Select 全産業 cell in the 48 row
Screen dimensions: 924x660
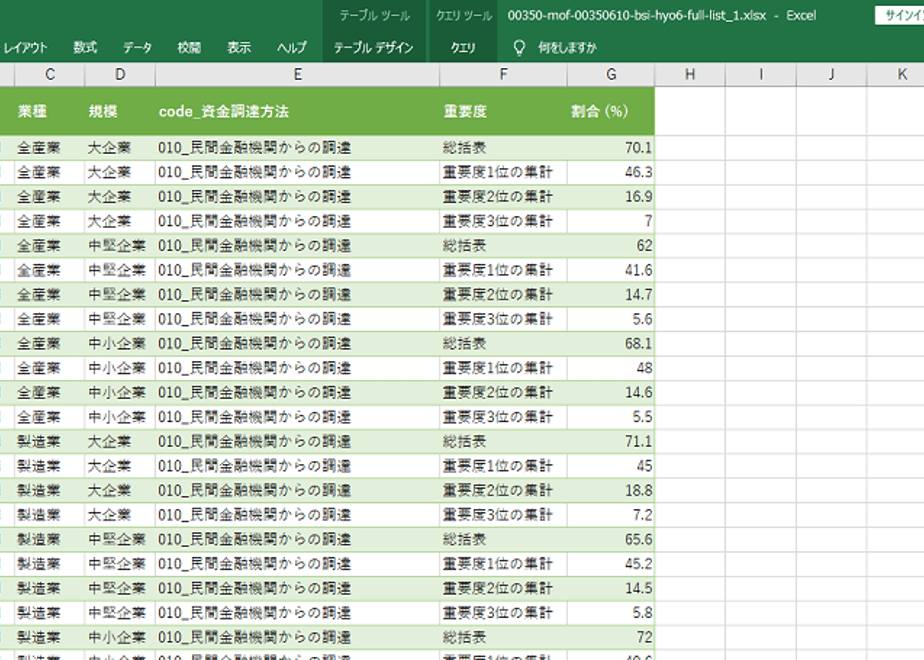coord(50,368)
